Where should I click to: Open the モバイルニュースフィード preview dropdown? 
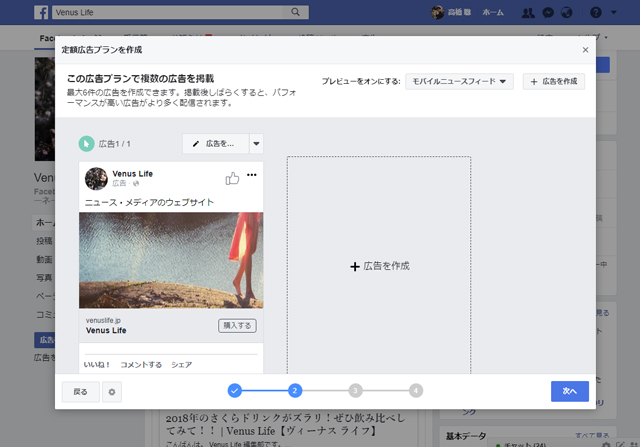pos(459,81)
